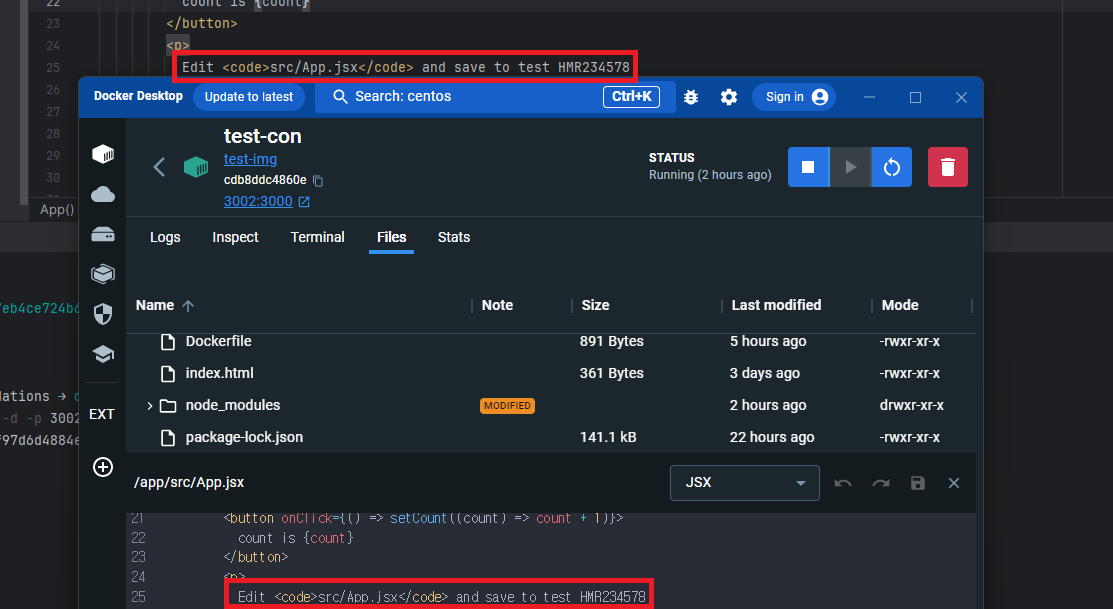
Task: Open Containers view in Docker sidebar
Action: (x=103, y=154)
